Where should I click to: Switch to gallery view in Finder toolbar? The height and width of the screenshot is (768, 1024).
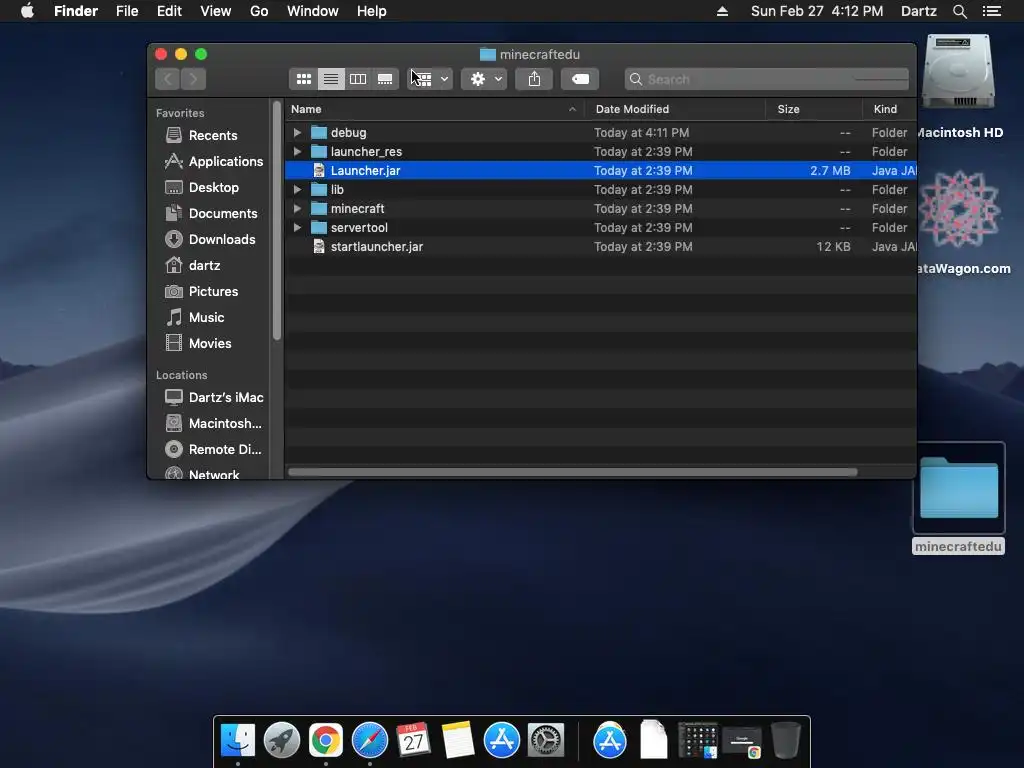[385, 79]
